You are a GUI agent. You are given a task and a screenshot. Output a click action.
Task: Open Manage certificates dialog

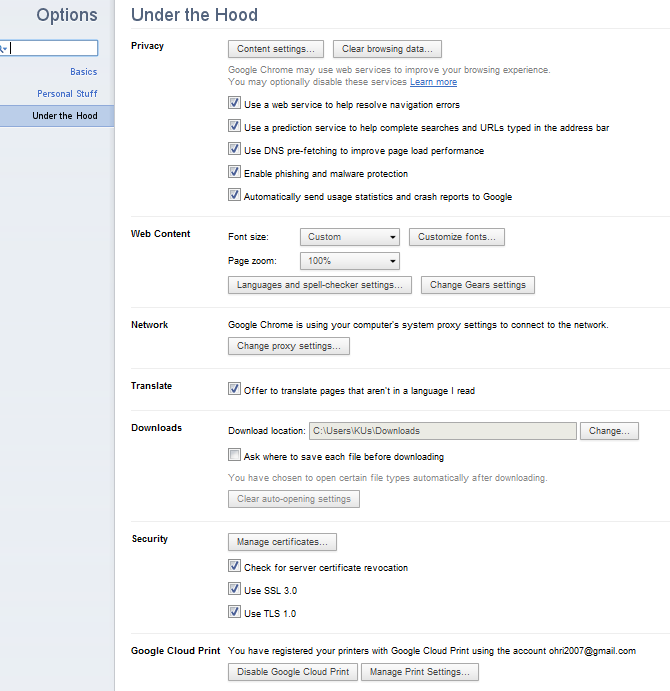click(282, 542)
